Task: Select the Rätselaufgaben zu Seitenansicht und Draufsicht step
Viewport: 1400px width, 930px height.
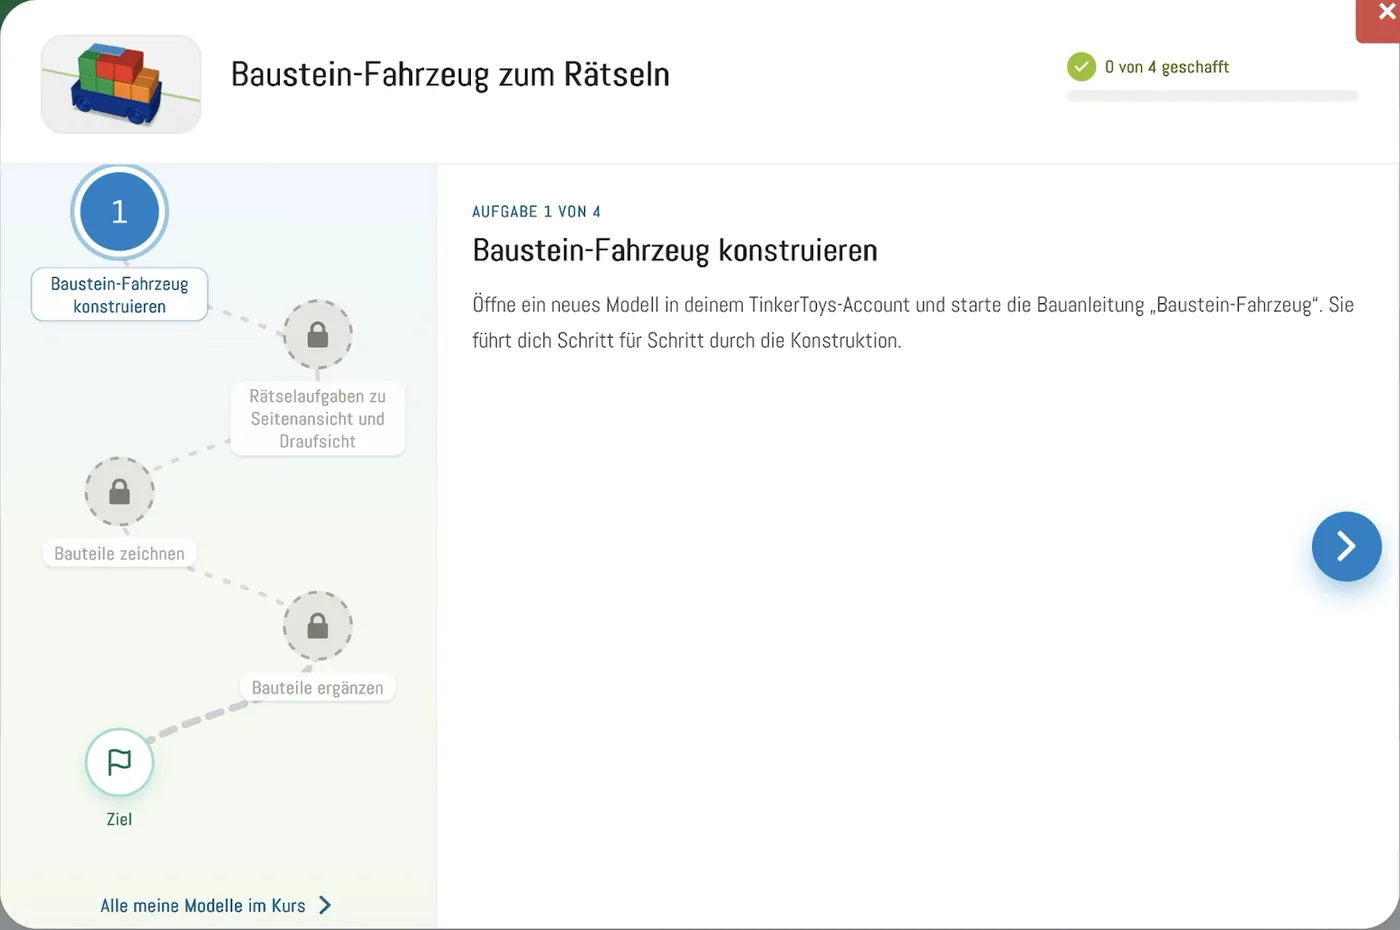Action: (318, 419)
